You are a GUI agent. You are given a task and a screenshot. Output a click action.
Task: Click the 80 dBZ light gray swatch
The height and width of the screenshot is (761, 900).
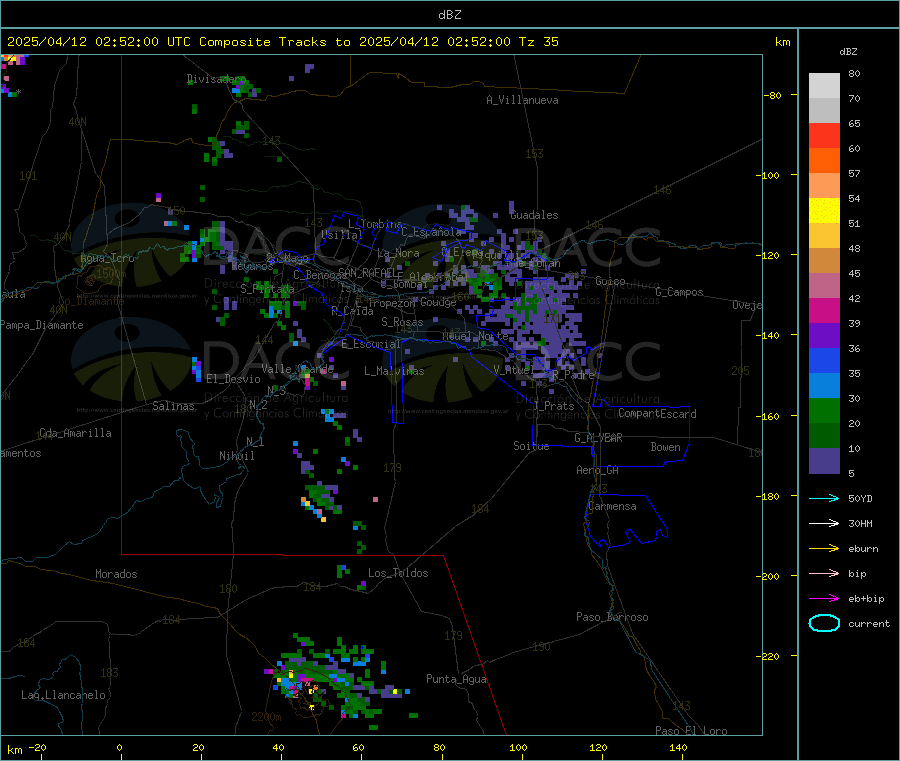pyautogui.click(x=824, y=86)
